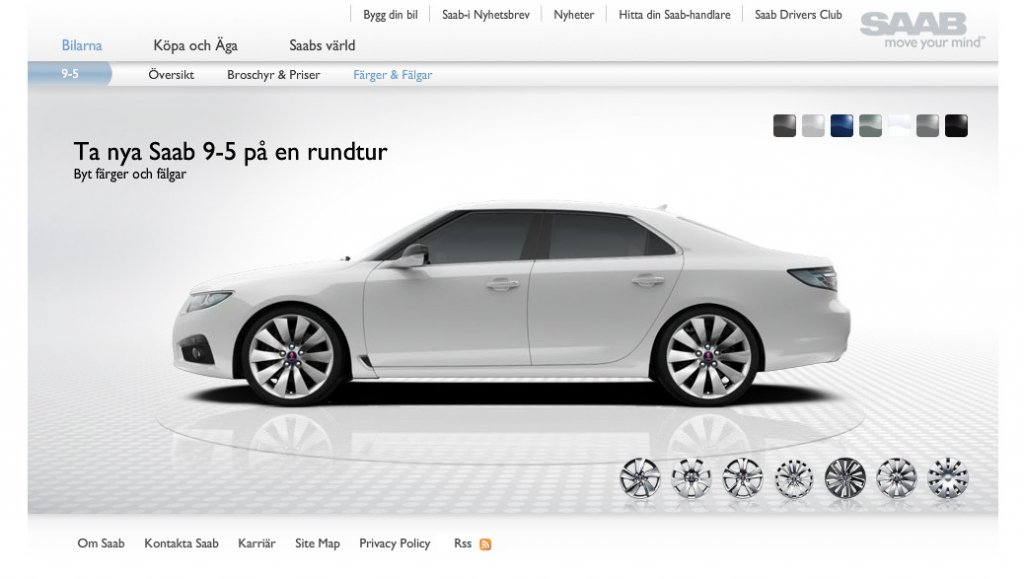Image resolution: width=1024 pixels, height=579 pixels.
Task: Open the Kontakta Saab footer link
Action: (182, 543)
